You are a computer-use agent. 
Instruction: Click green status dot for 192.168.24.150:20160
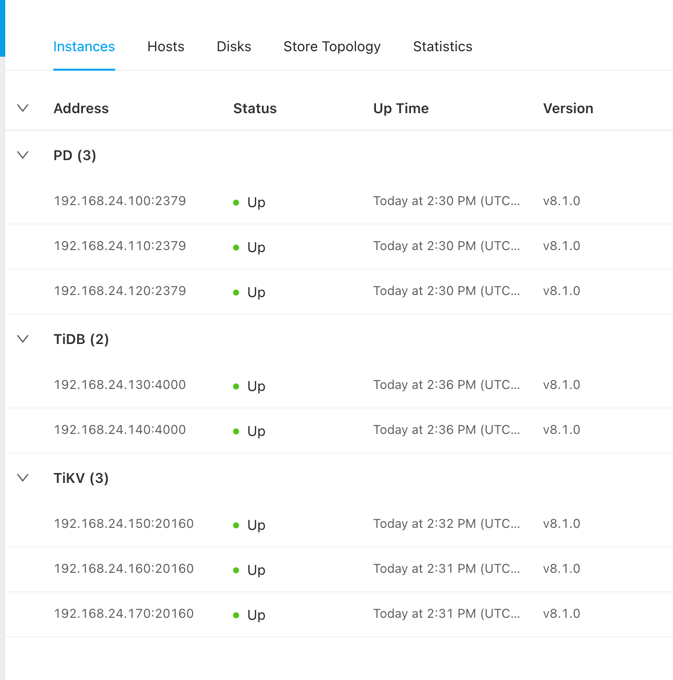(x=236, y=526)
